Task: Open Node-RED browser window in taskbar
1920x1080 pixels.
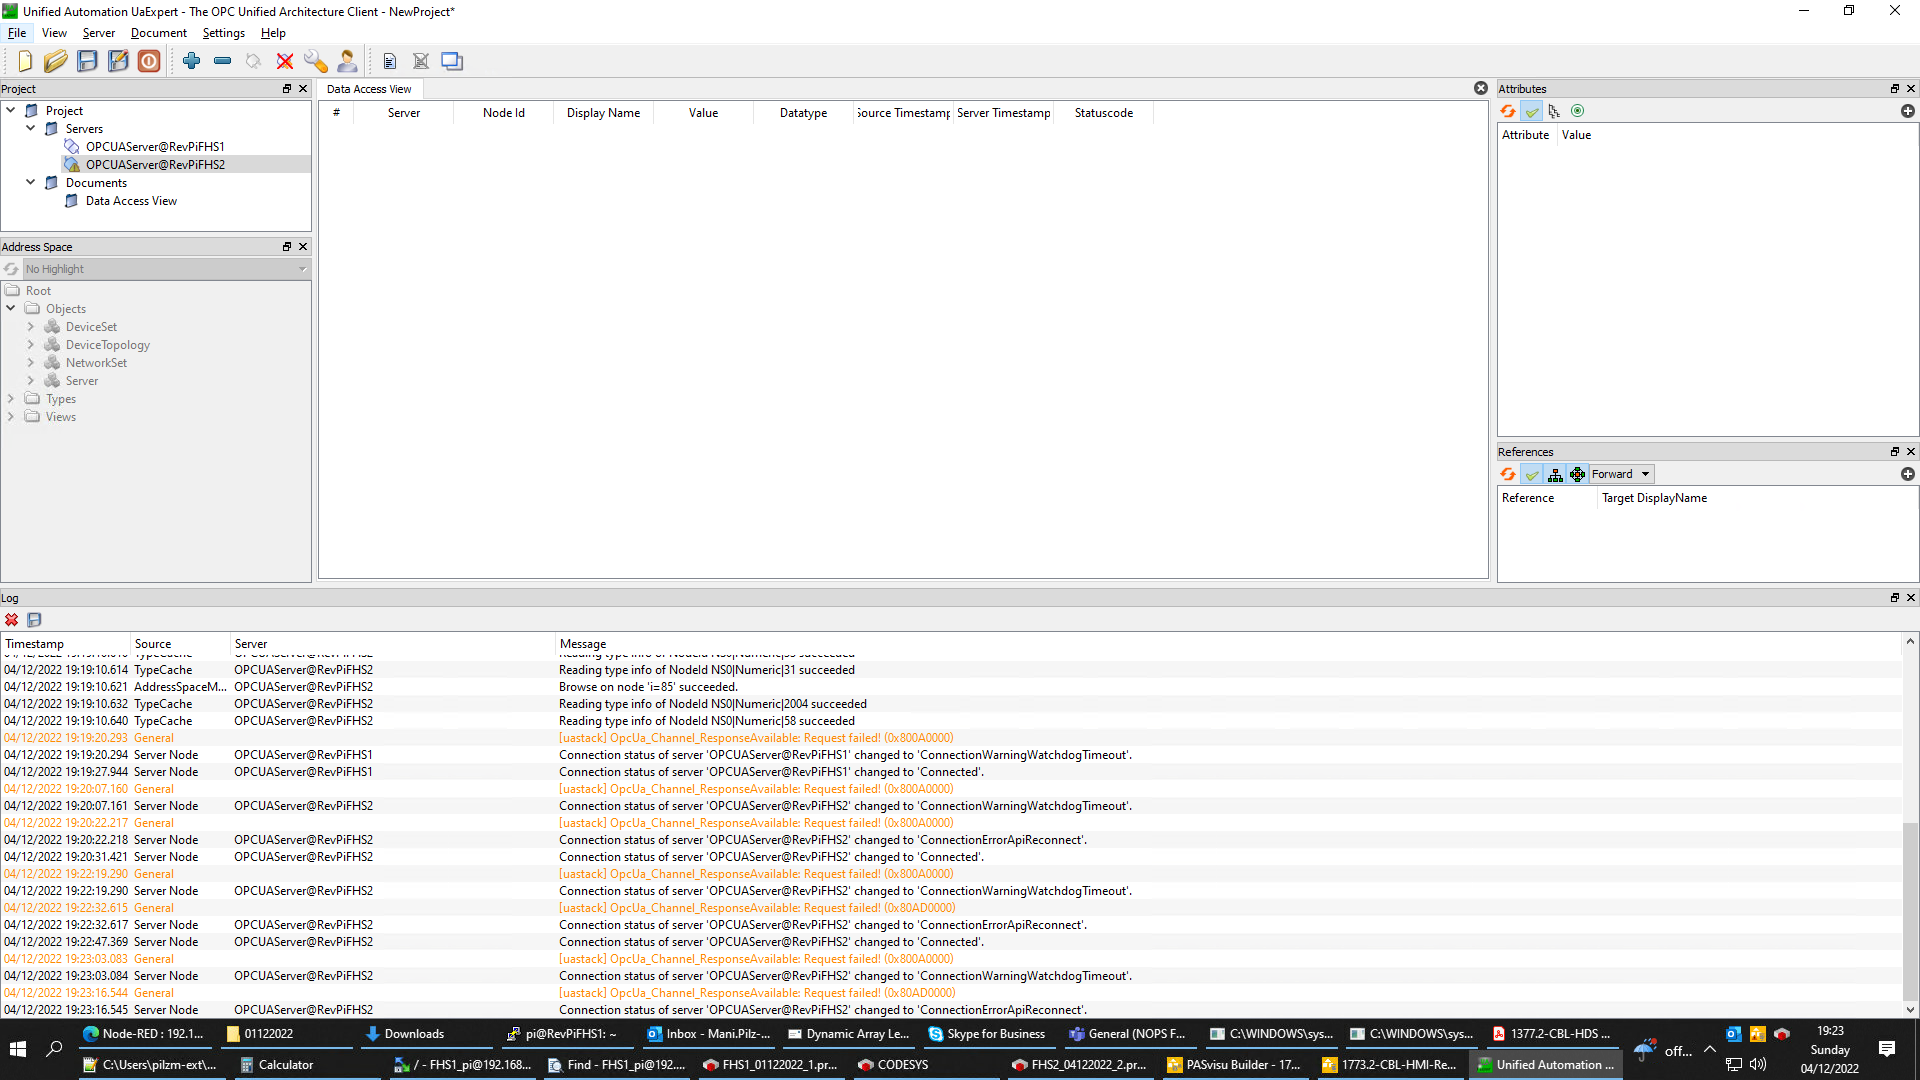Action: tap(144, 1034)
